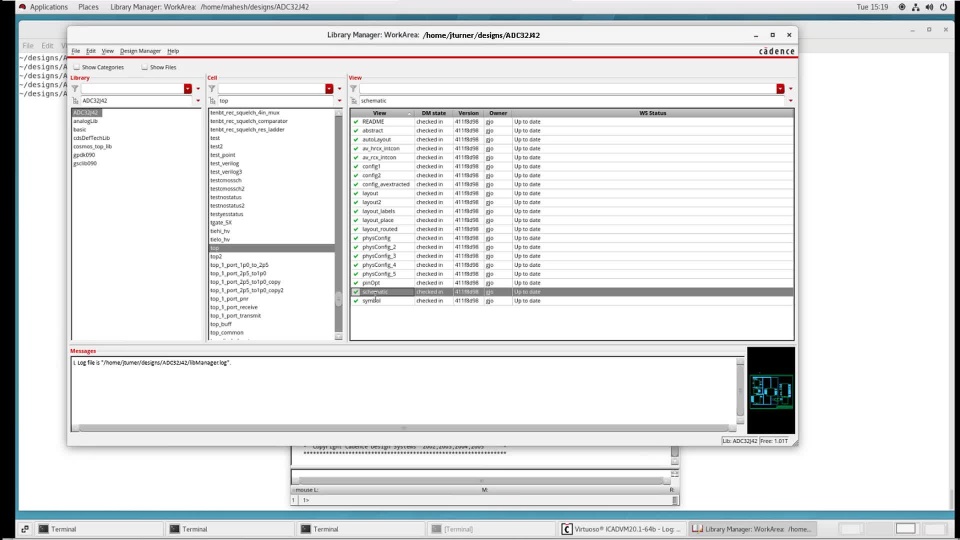Open the red Library filter dropdown
The height and width of the screenshot is (540, 960).
(x=188, y=89)
